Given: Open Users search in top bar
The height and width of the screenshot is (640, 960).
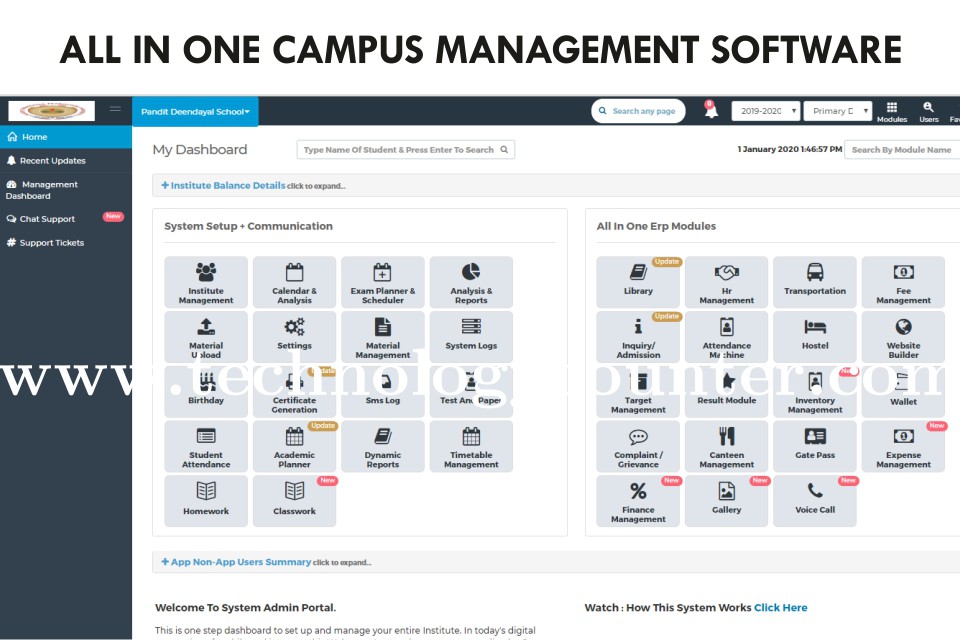Looking at the screenshot, I should tap(929, 111).
